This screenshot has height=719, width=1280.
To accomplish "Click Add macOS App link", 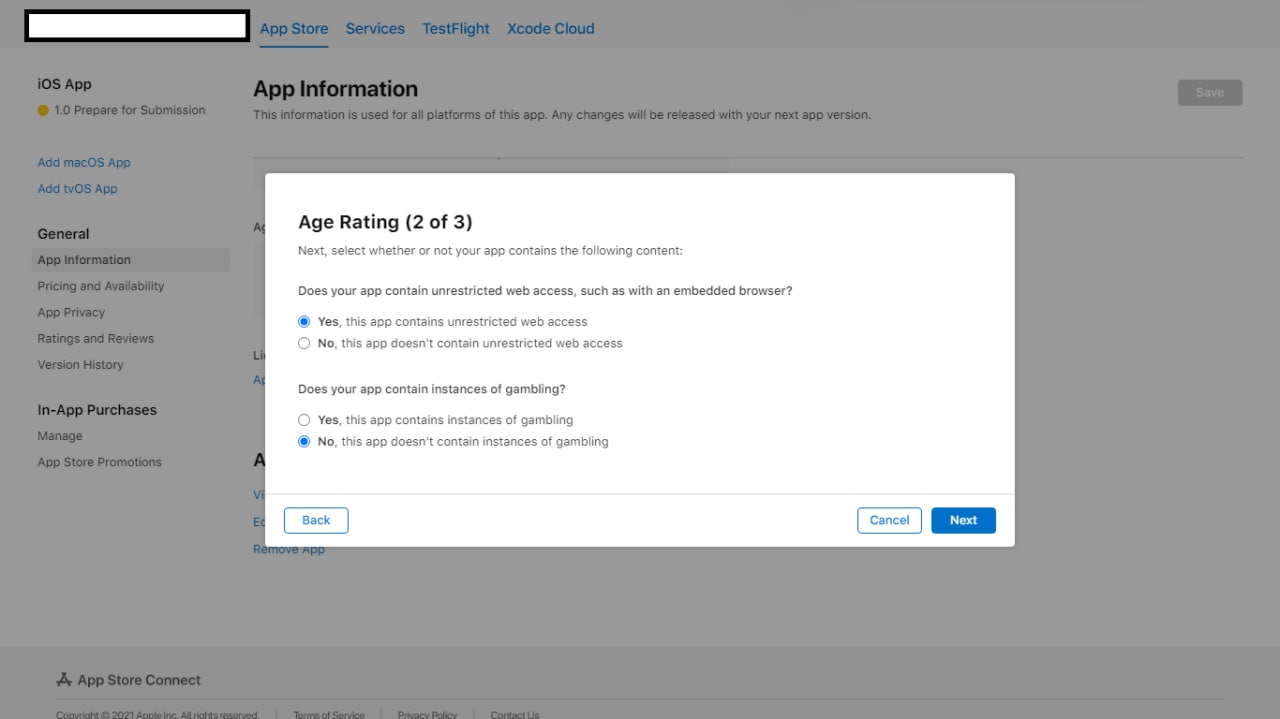I will (84, 162).
